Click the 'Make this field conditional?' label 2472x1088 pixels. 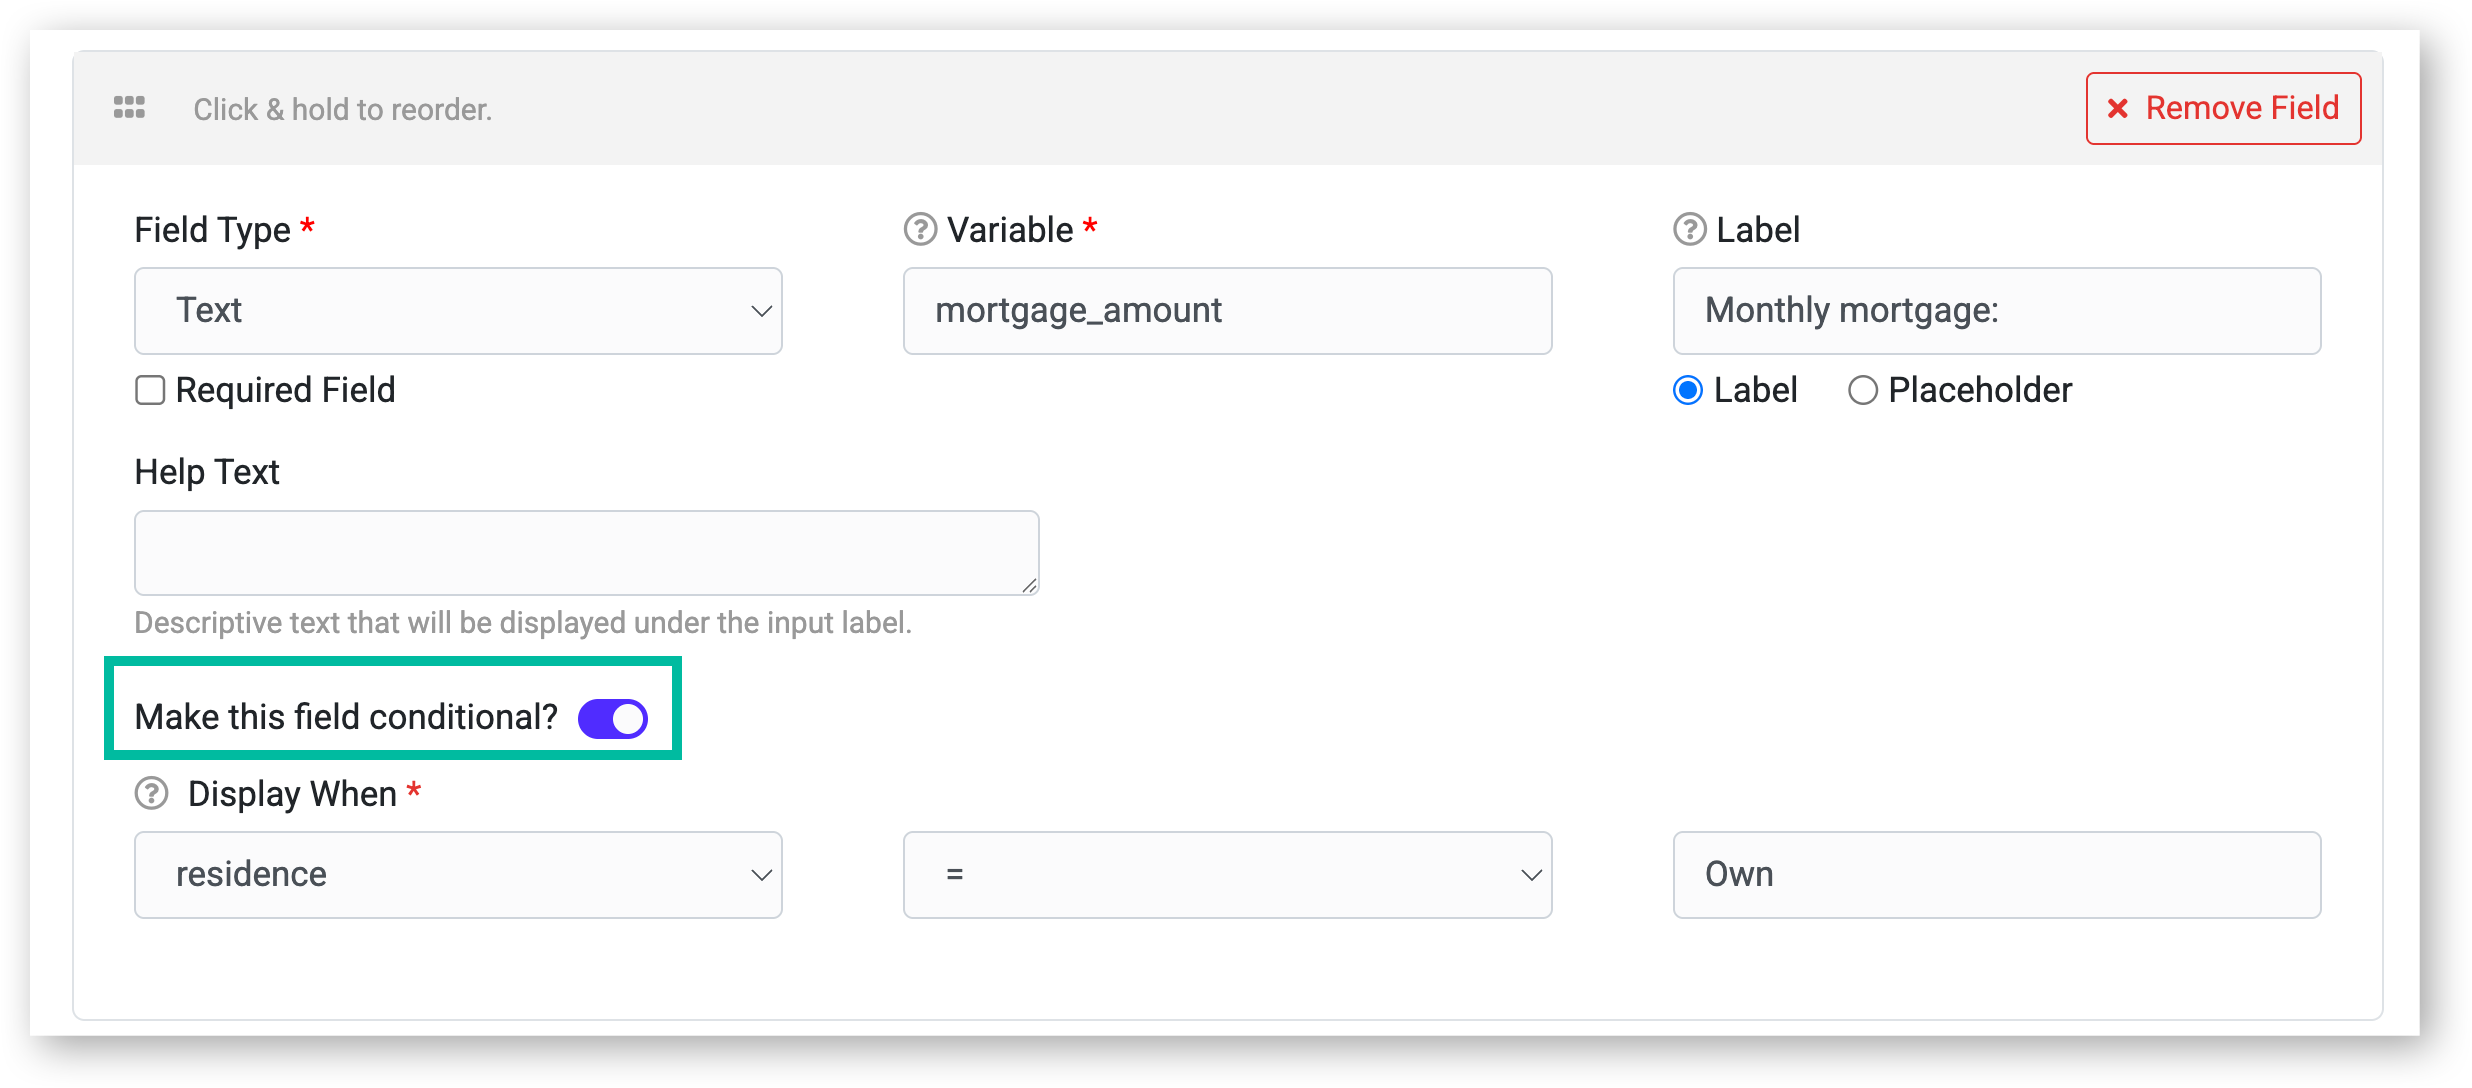346,718
